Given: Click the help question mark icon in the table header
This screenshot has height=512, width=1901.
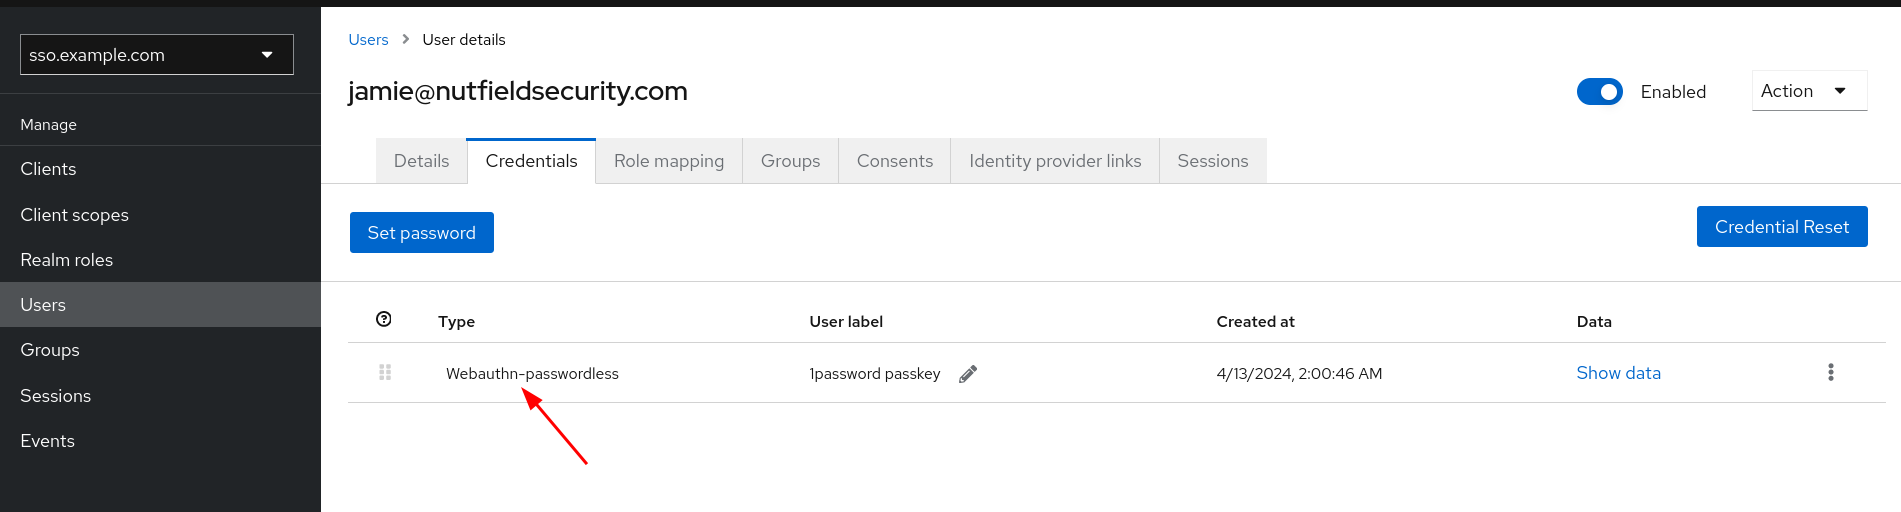Looking at the screenshot, I should click(383, 319).
